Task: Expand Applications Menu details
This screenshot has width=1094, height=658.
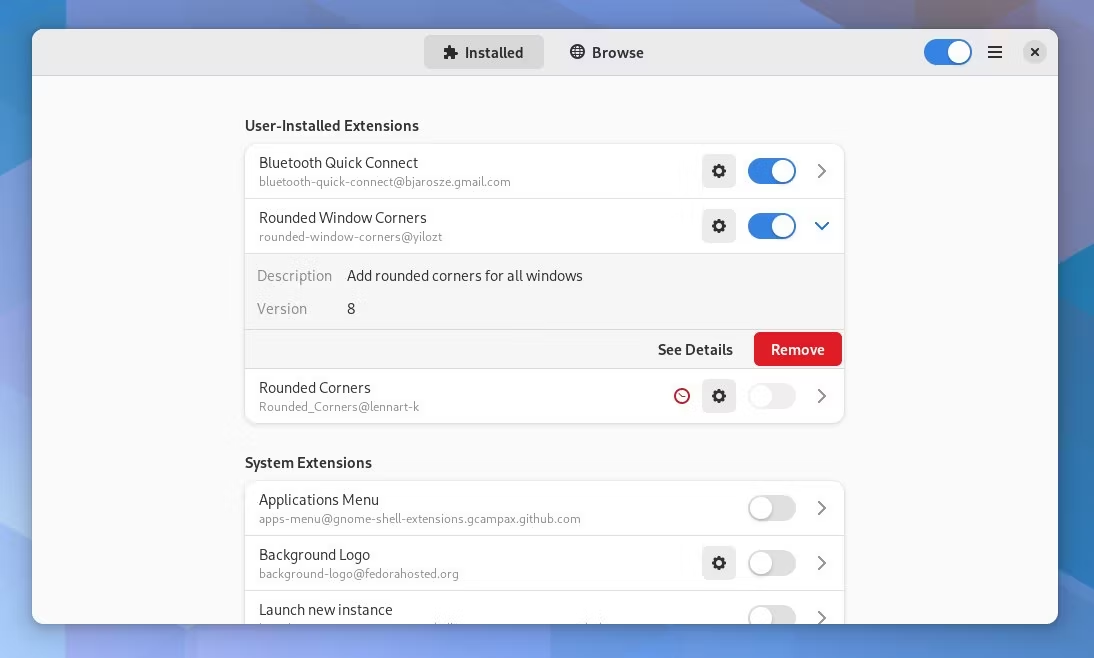Action: pyautogui.click(x=822, y=508)
